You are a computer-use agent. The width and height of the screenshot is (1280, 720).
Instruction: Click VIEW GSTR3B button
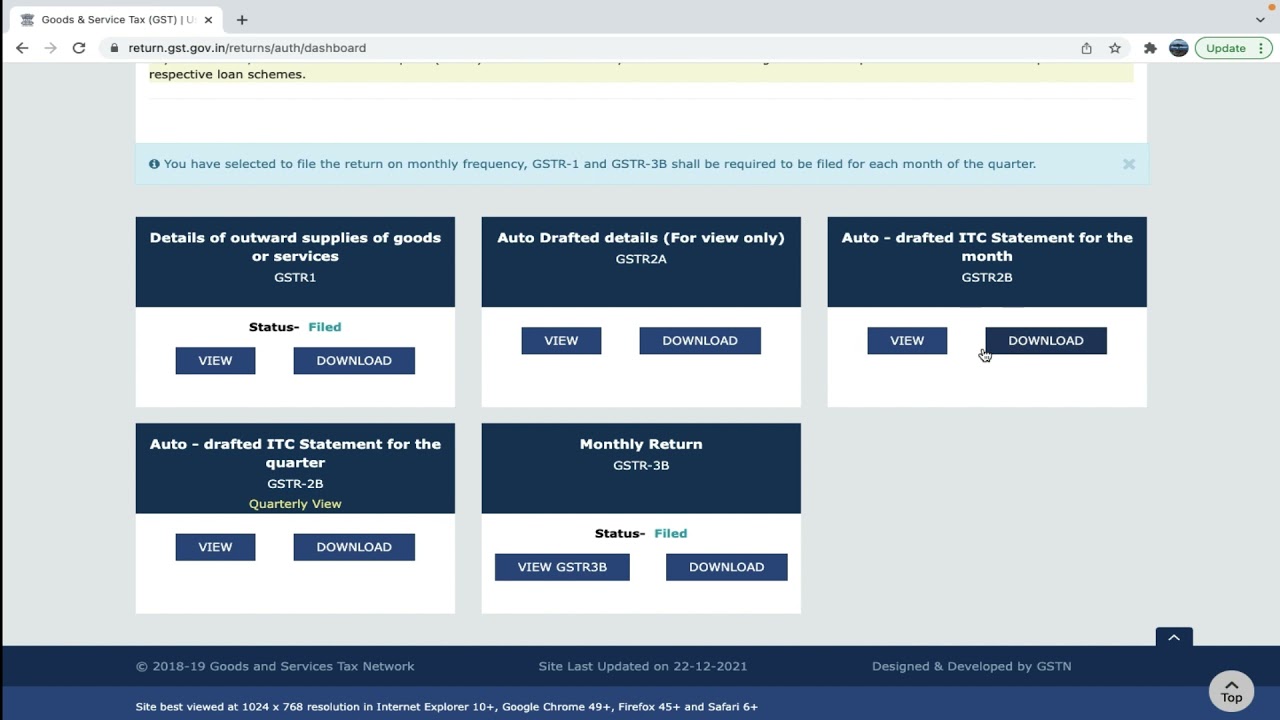pos(562,567)
